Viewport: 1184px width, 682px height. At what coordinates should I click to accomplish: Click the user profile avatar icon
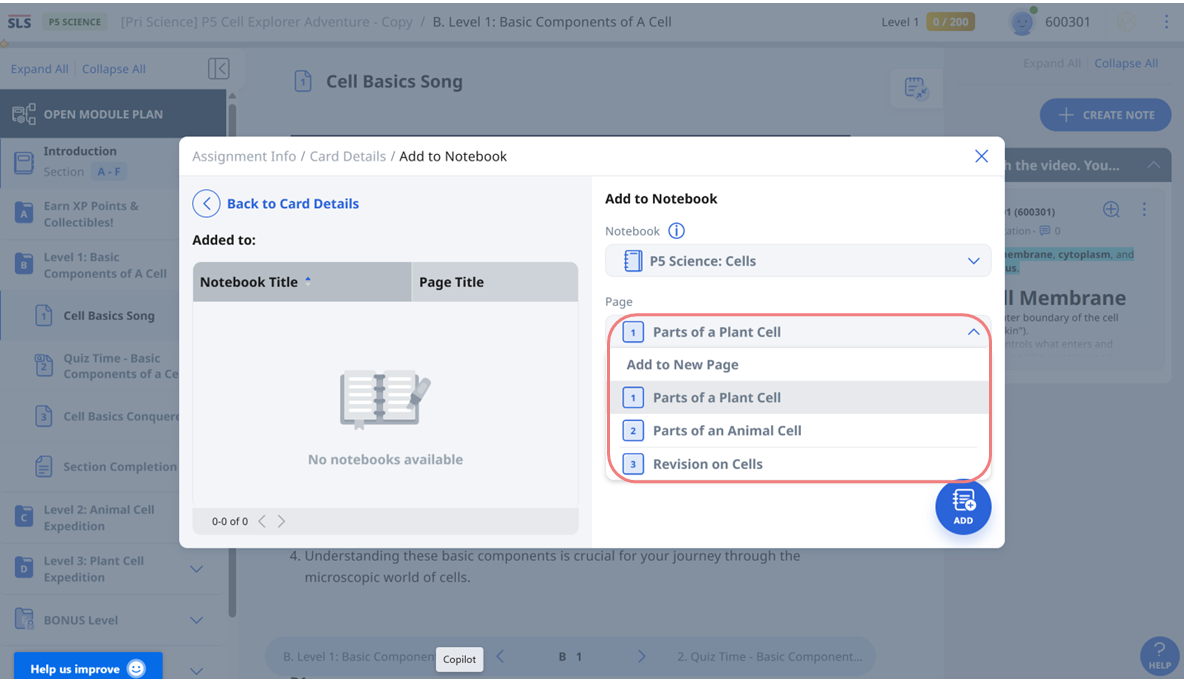tap(1022, 22)
